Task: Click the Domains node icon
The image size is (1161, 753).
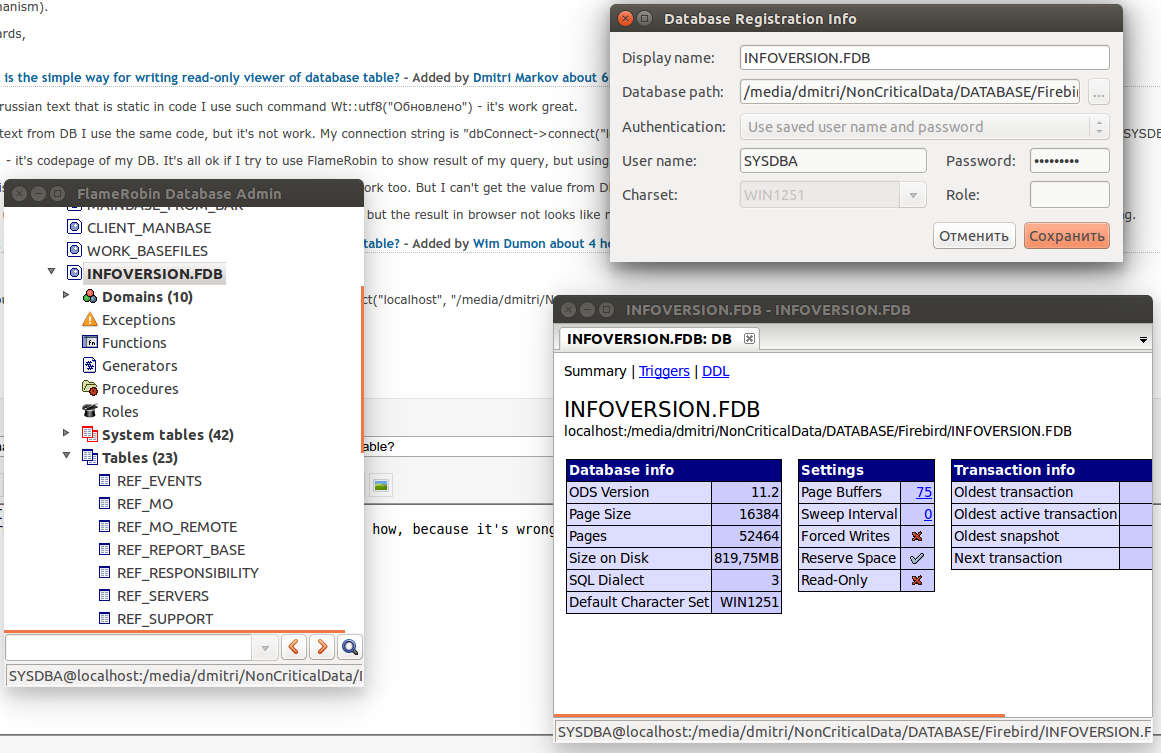Action: [x=90, y=296]
